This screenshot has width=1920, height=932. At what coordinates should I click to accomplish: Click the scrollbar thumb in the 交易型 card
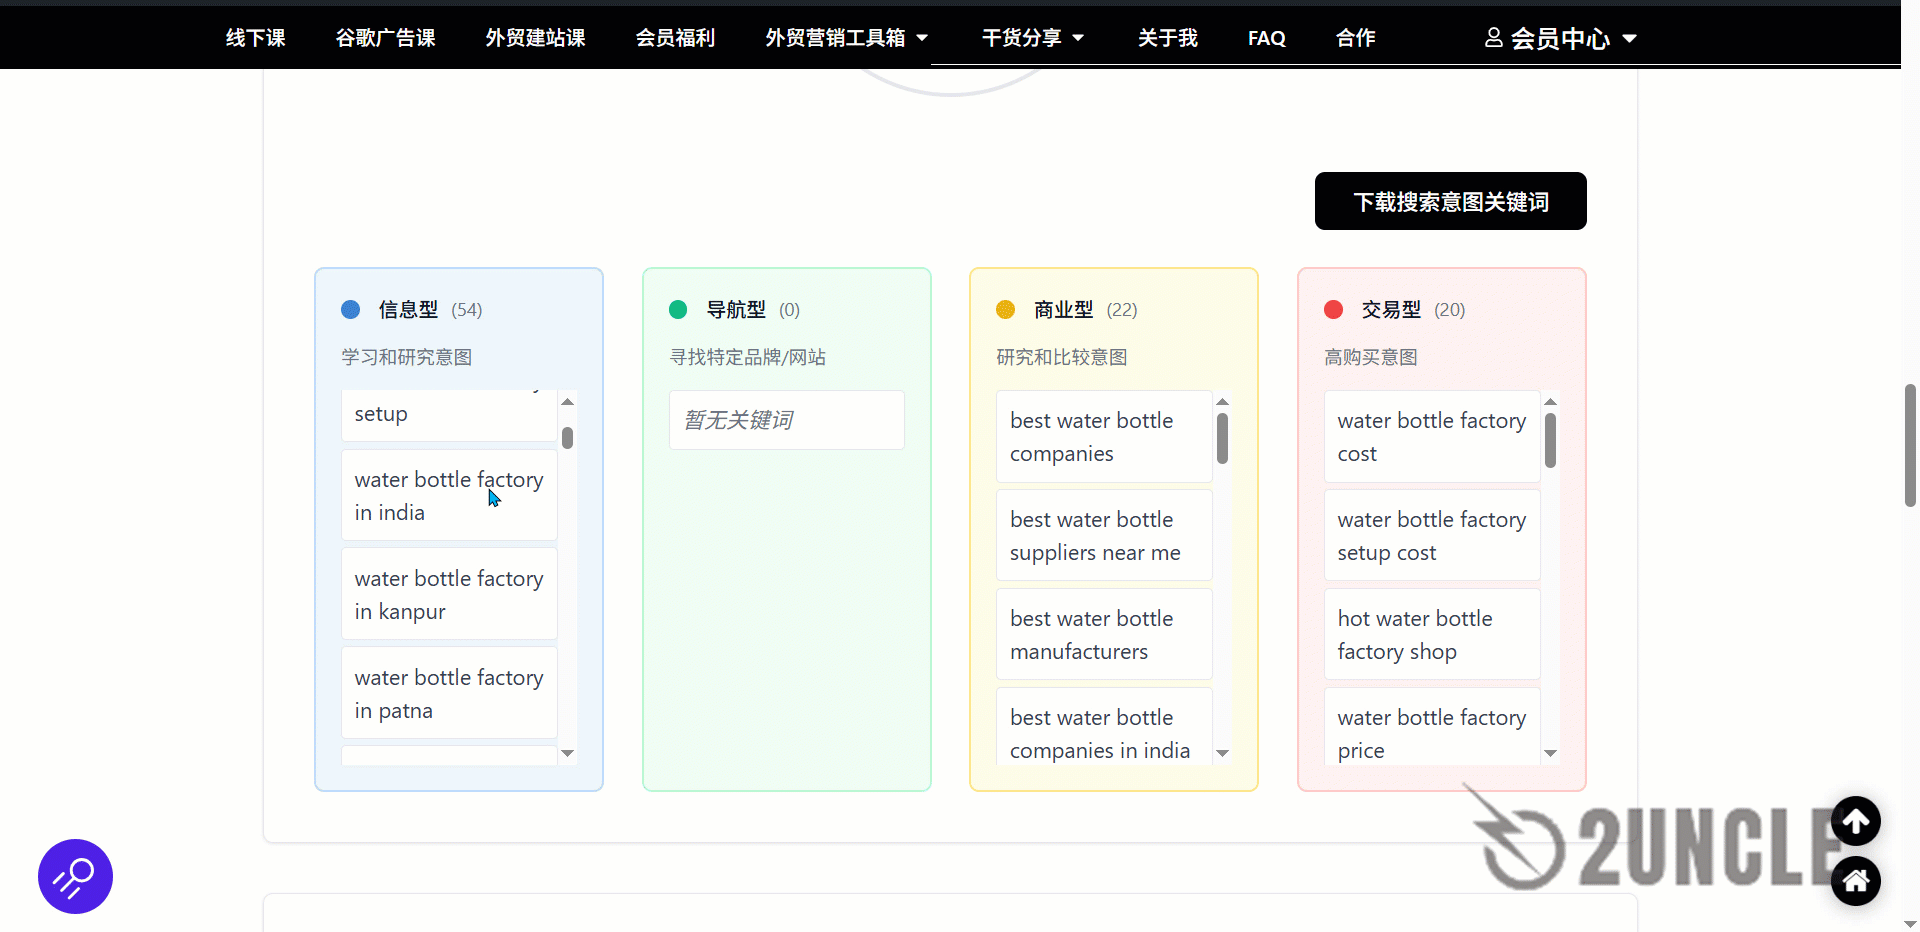pos(1551,440)
